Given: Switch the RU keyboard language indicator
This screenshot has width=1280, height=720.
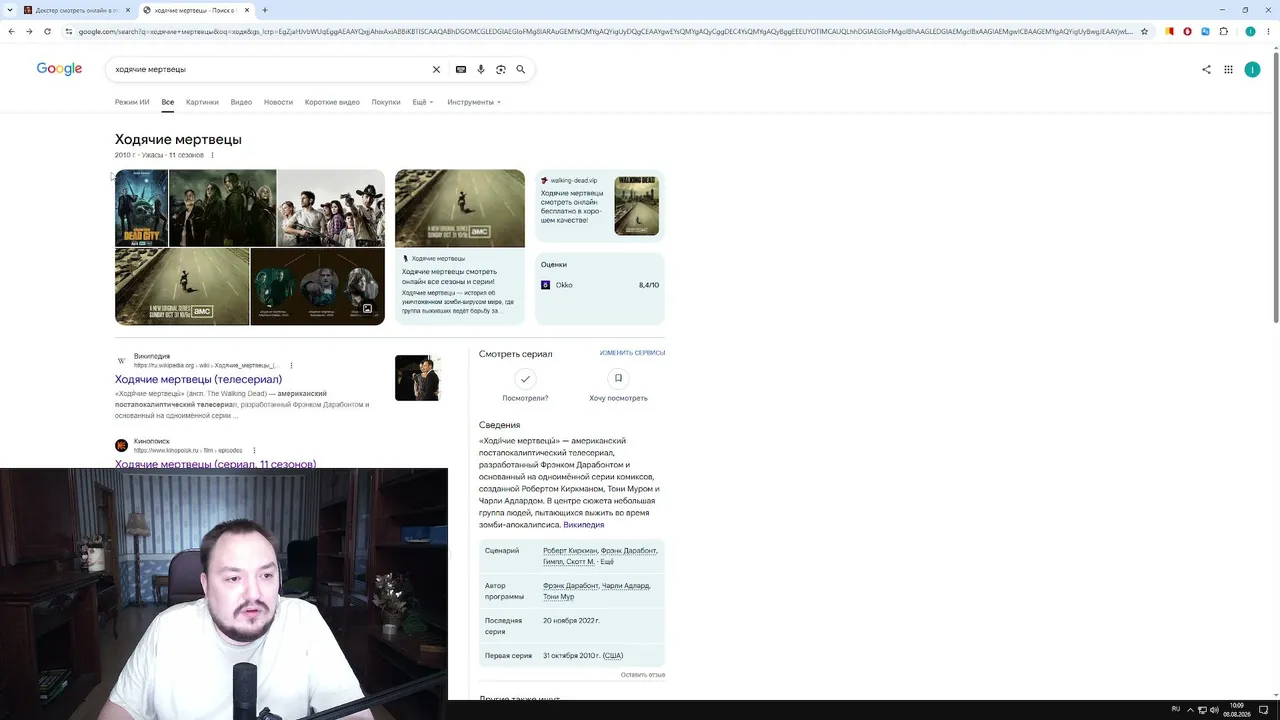Looking at the screenshot, I should pos(1176,710).
